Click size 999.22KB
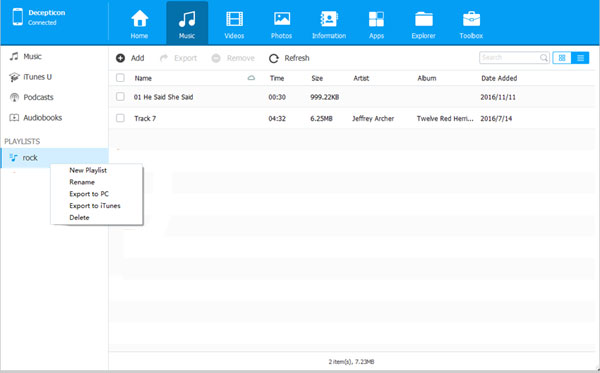Viewport: 600px width, 373px height. [324, 97]
